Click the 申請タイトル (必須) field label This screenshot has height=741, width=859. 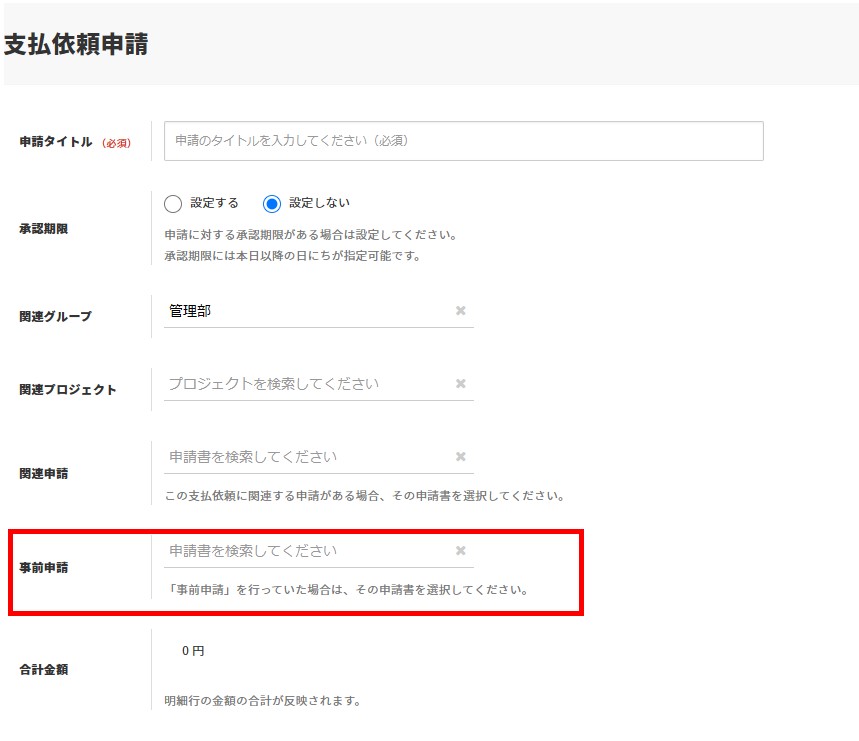(x=74, y=143)
